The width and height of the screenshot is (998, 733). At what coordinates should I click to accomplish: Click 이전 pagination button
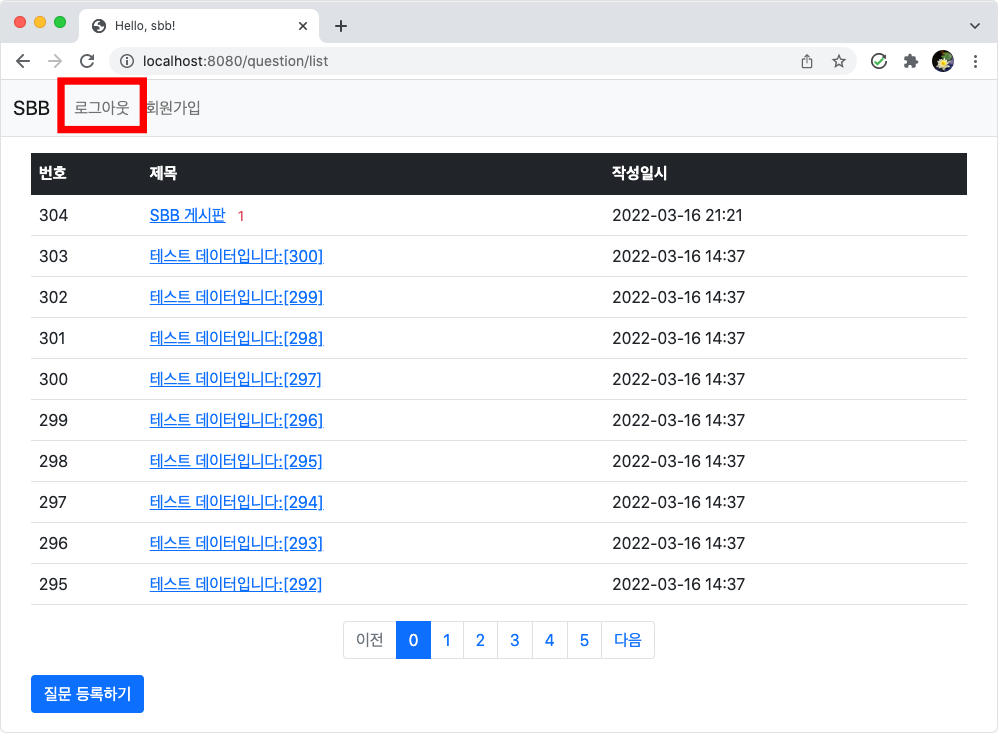pyautogui.click(x=370, y=640)
